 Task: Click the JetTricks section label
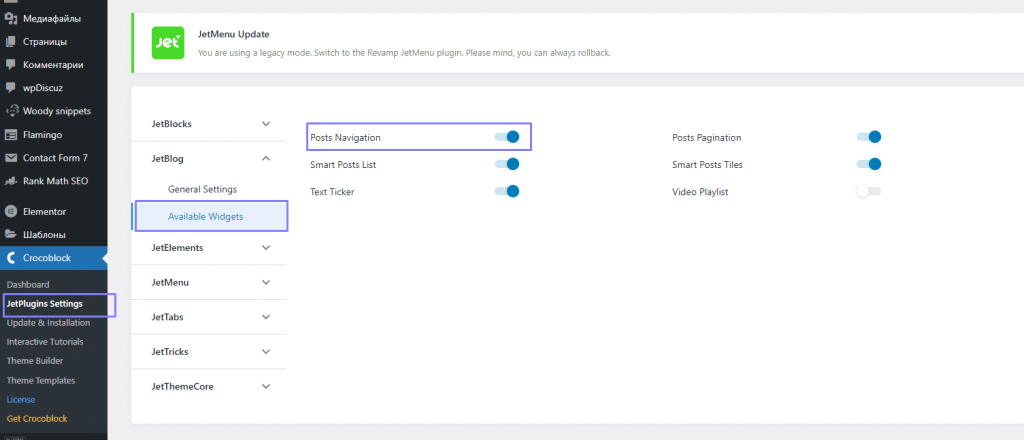[x=170, y=351]
